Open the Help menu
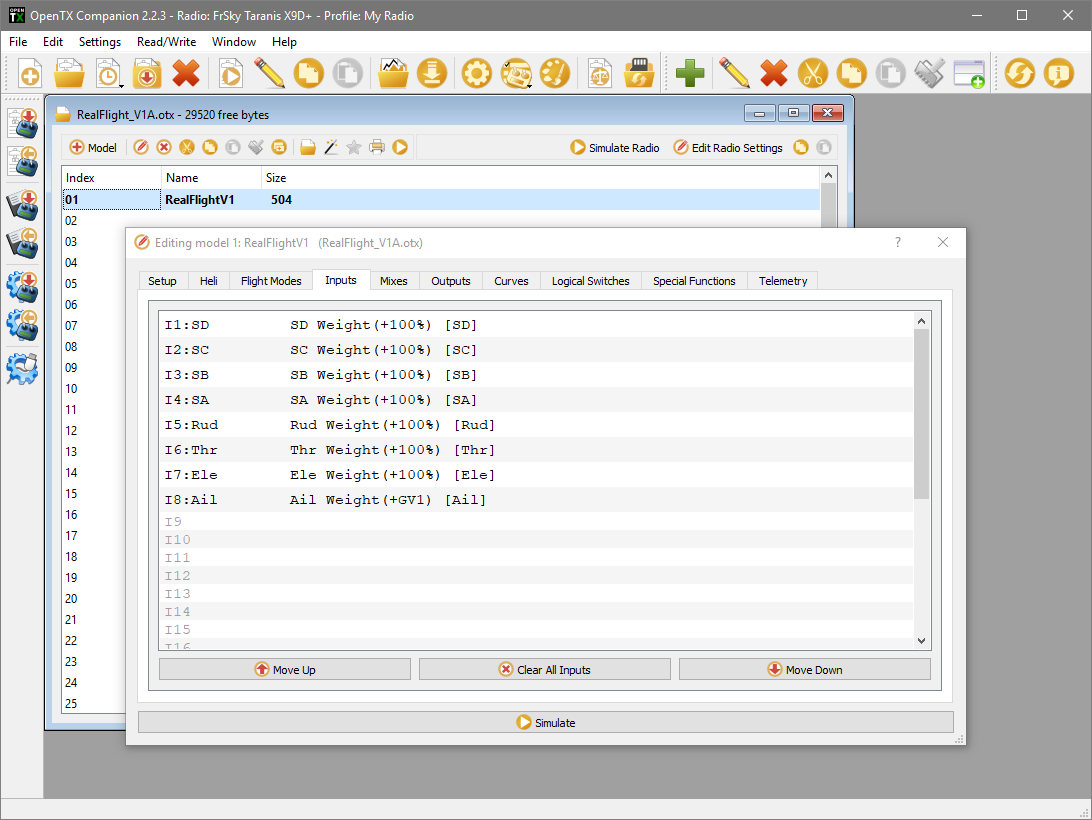 [284, 42]
